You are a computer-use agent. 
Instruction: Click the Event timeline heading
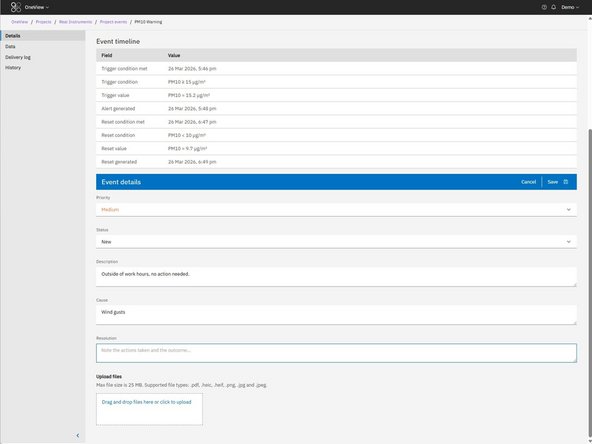[118, 42]
